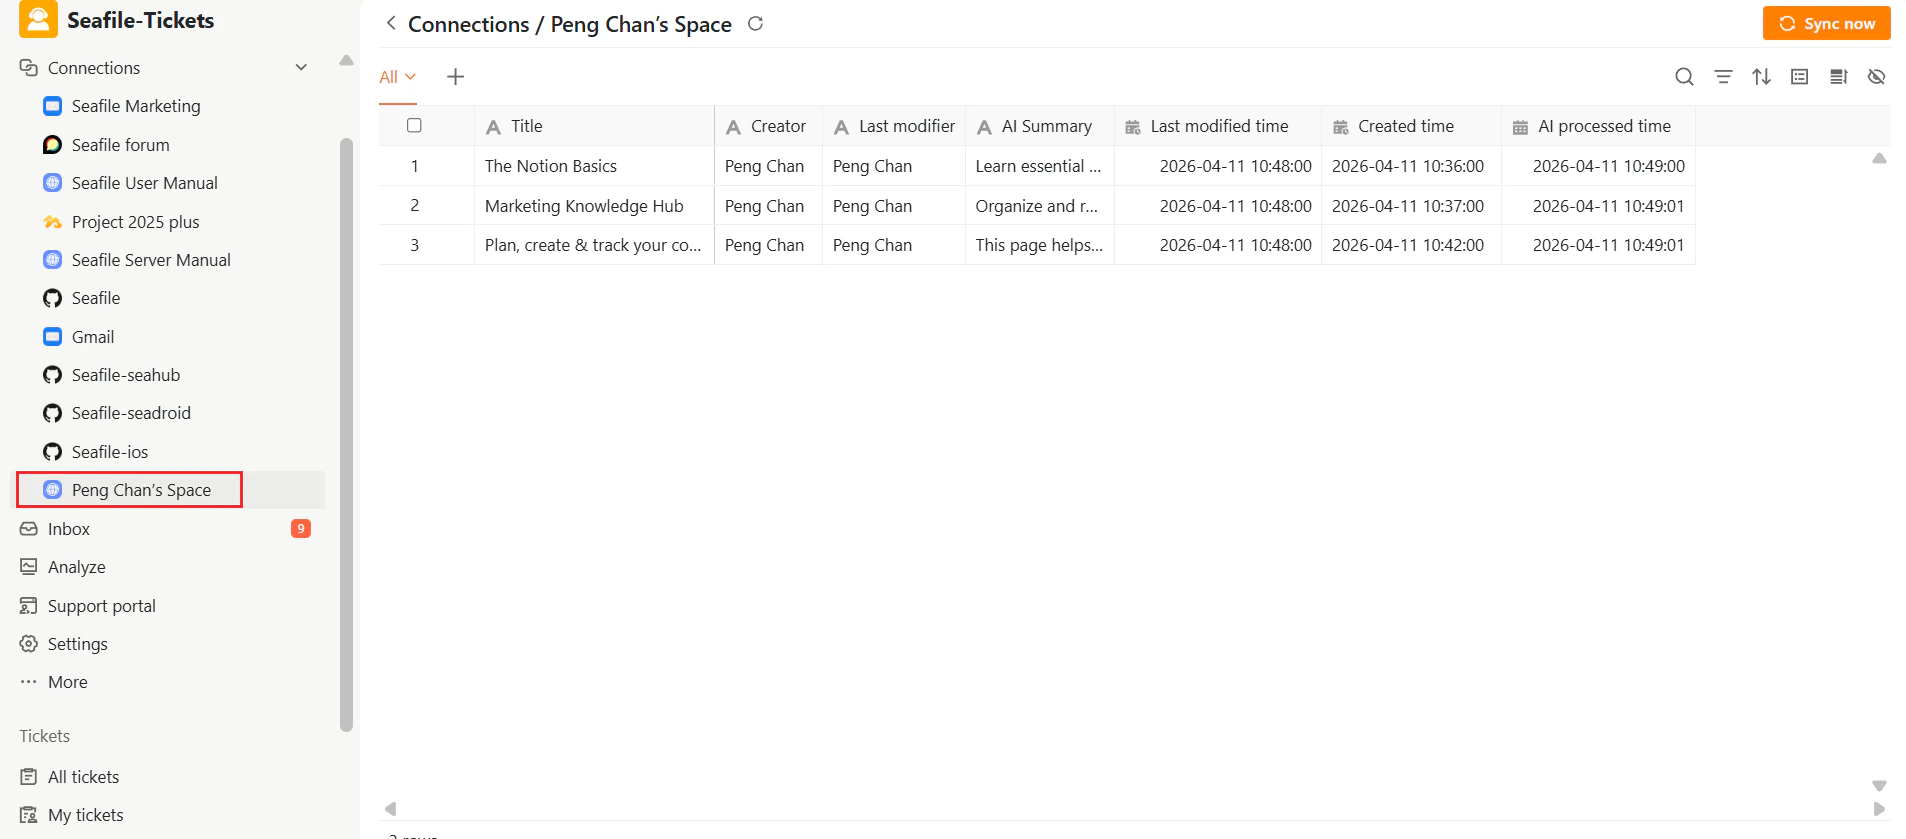Image resolution: width=1906 pixels, height=839 pixels.
Task: Toggle the select-all rows checkbox
Action: pos(414,125)
